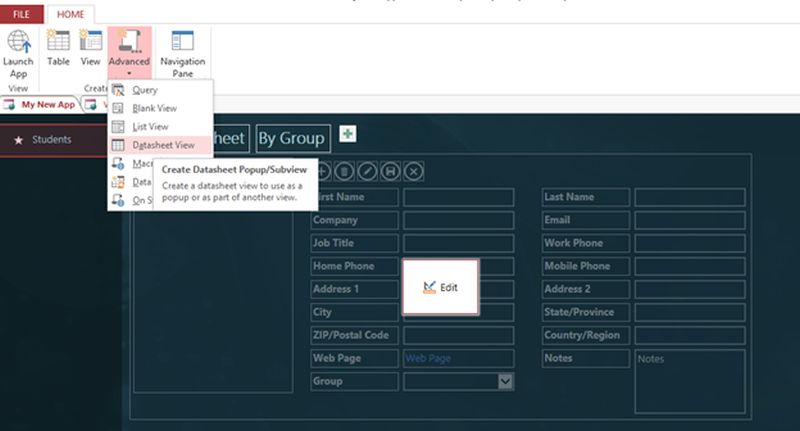Open the Group combo box dropdown arrow
Viewport: 800px width, 431px height.
point(505,382)
